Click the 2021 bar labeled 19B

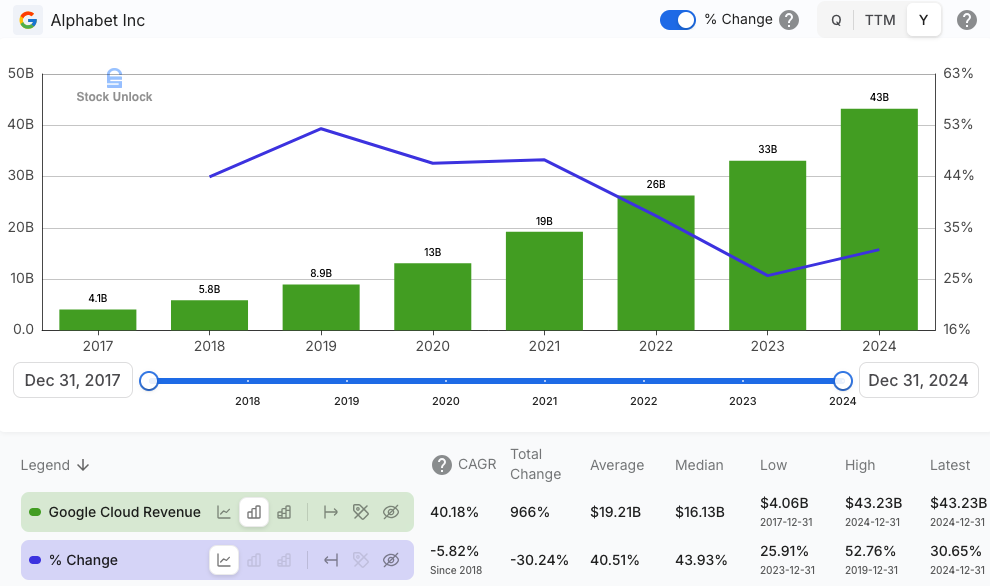tap(544, 281)
